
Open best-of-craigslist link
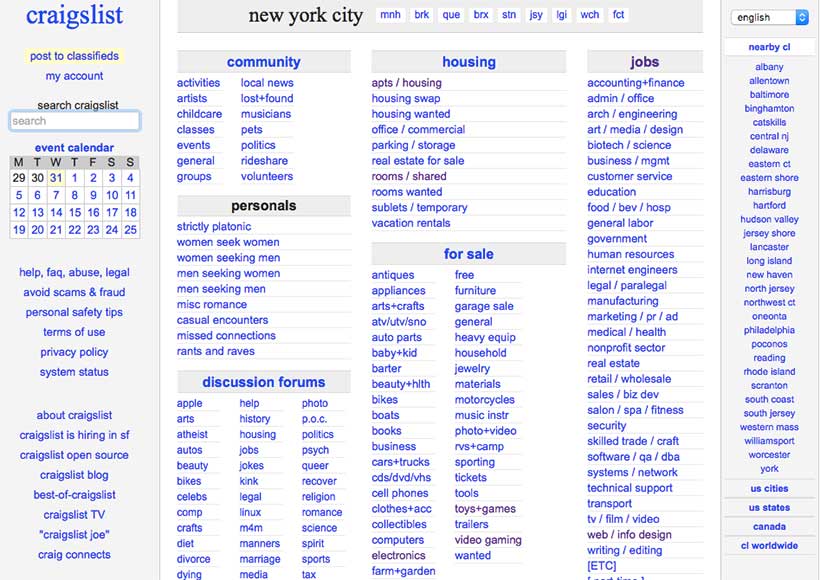point(74,495)
